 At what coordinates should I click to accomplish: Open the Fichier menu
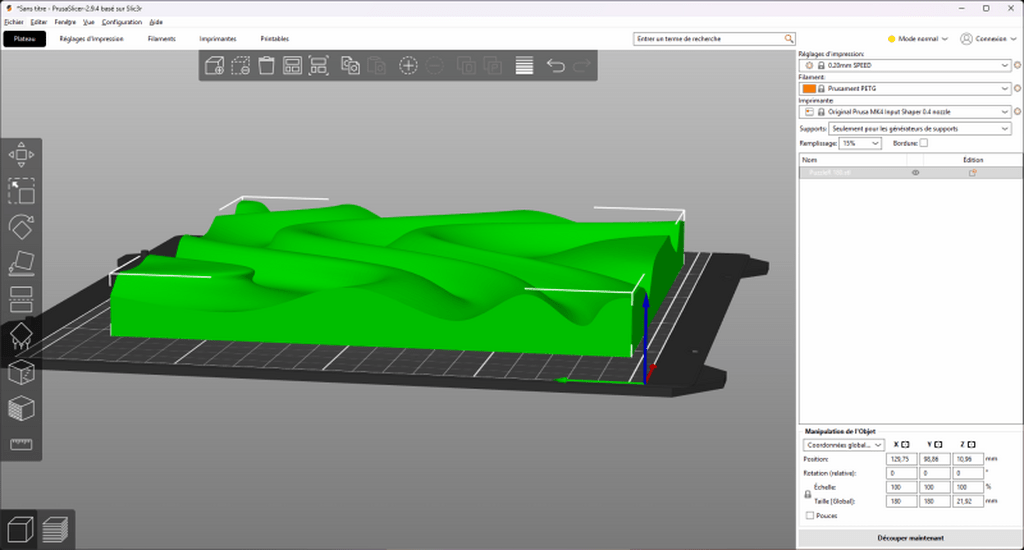point(13,21)
